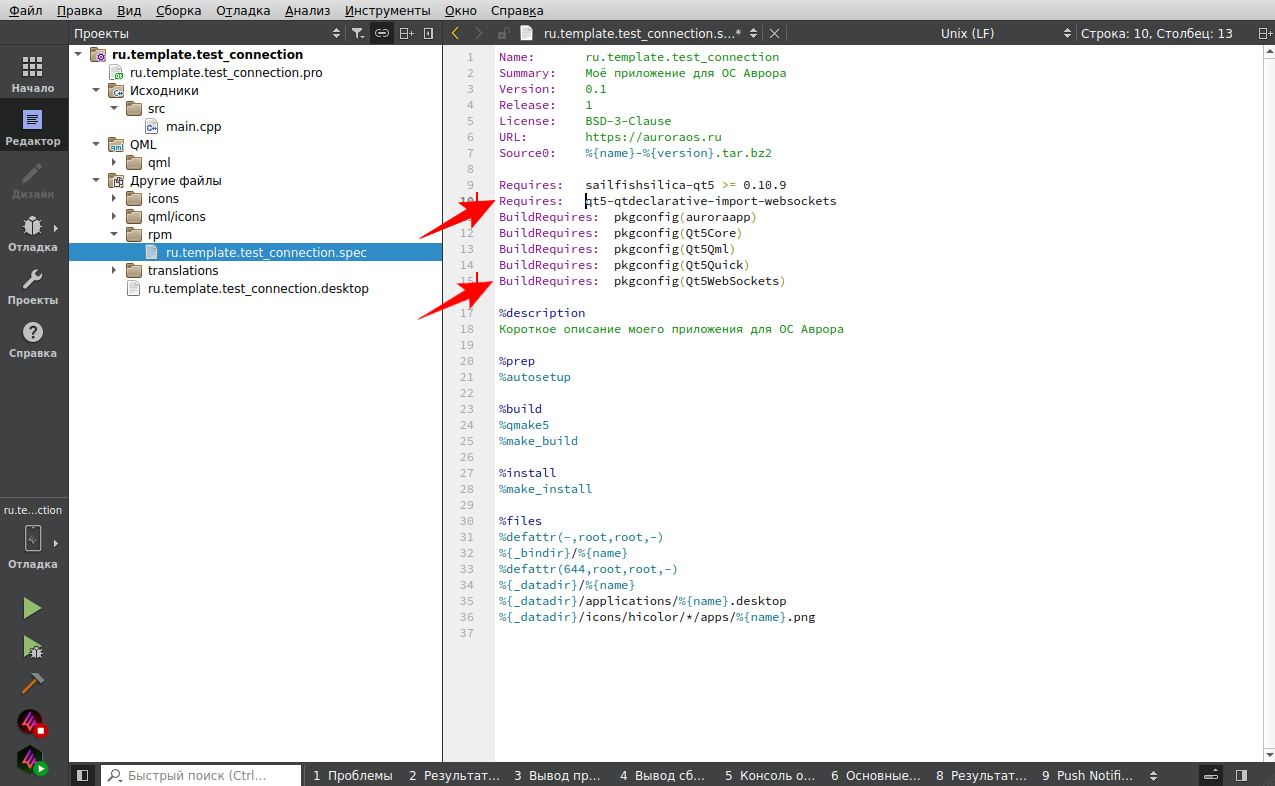1275x786 pixels.
Task: Open the 1 Проблемы output pane
Action: coord(352,775)
